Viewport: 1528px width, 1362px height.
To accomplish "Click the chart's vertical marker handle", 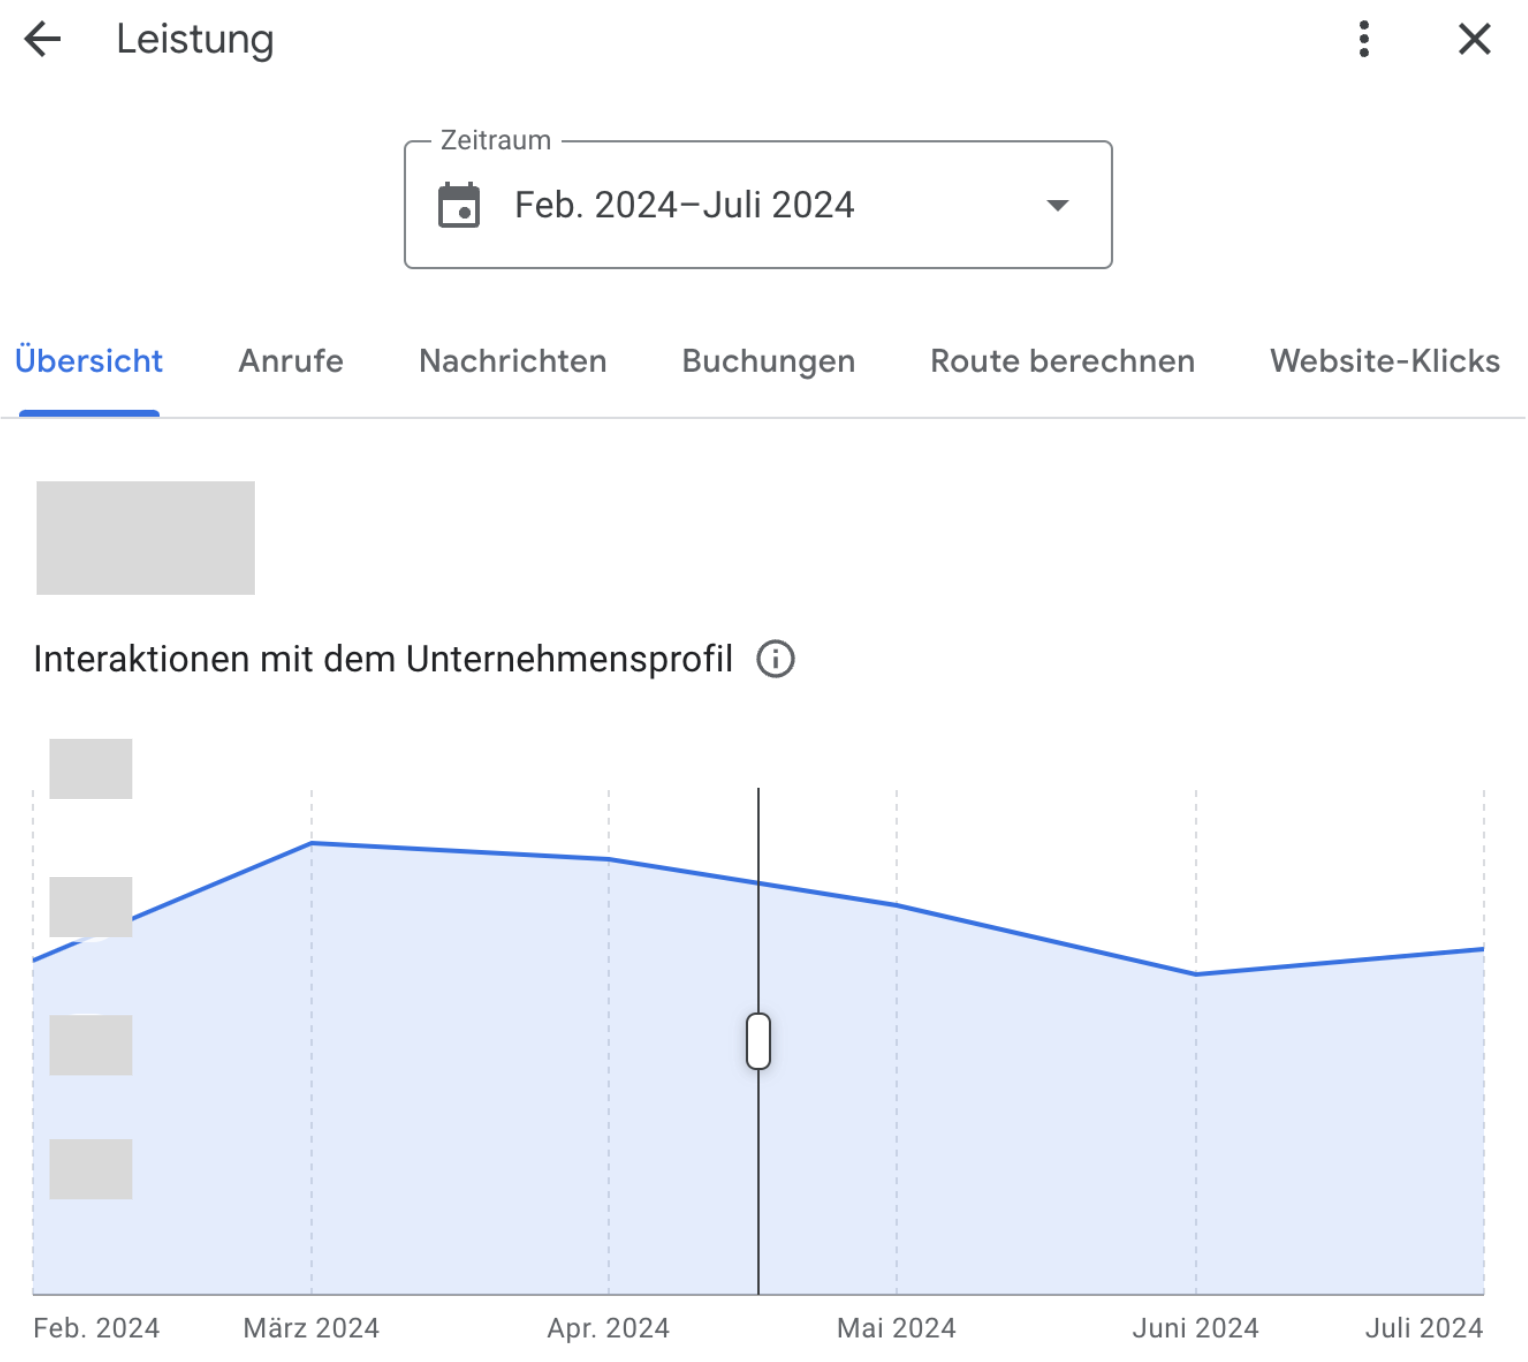I will tap(758, 1041).
